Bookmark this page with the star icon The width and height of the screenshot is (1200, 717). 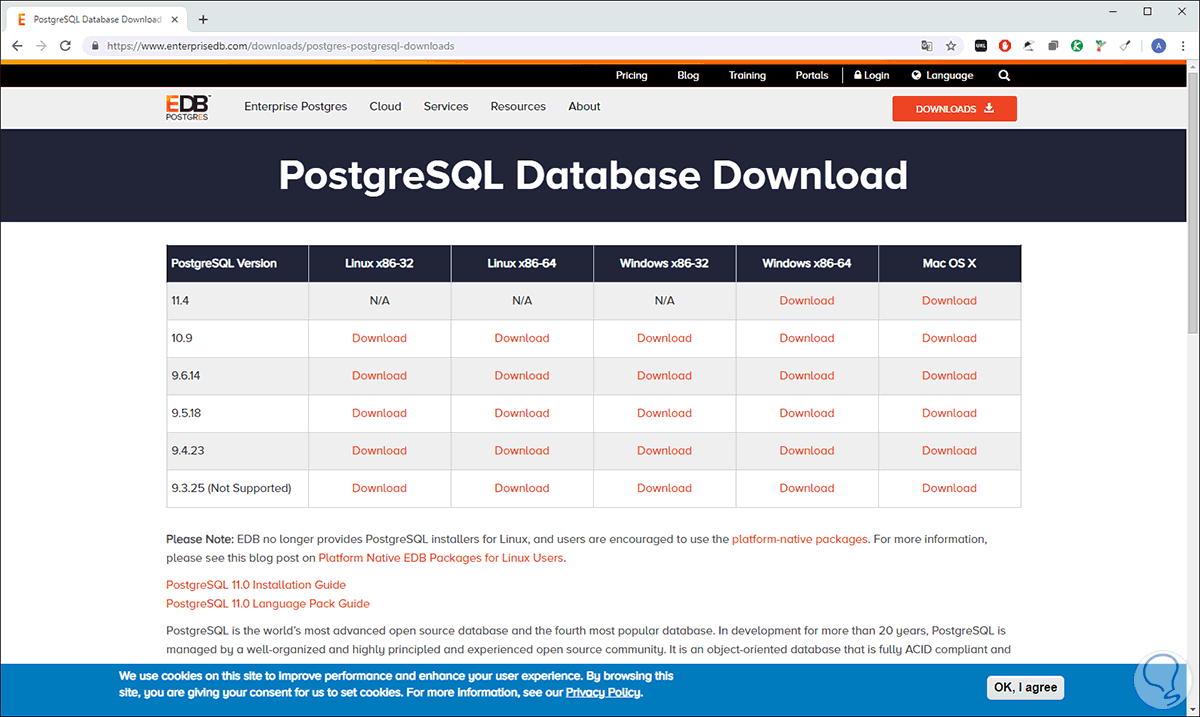[951, 45]
